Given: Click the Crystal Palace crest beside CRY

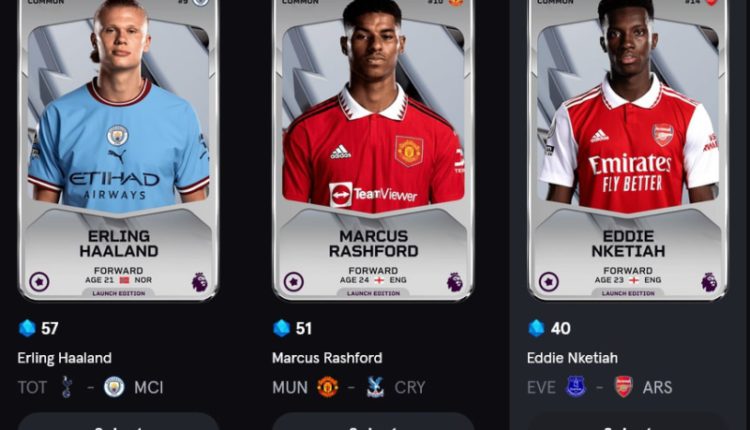Looking at the screenshot, I should tap(375, 387).
